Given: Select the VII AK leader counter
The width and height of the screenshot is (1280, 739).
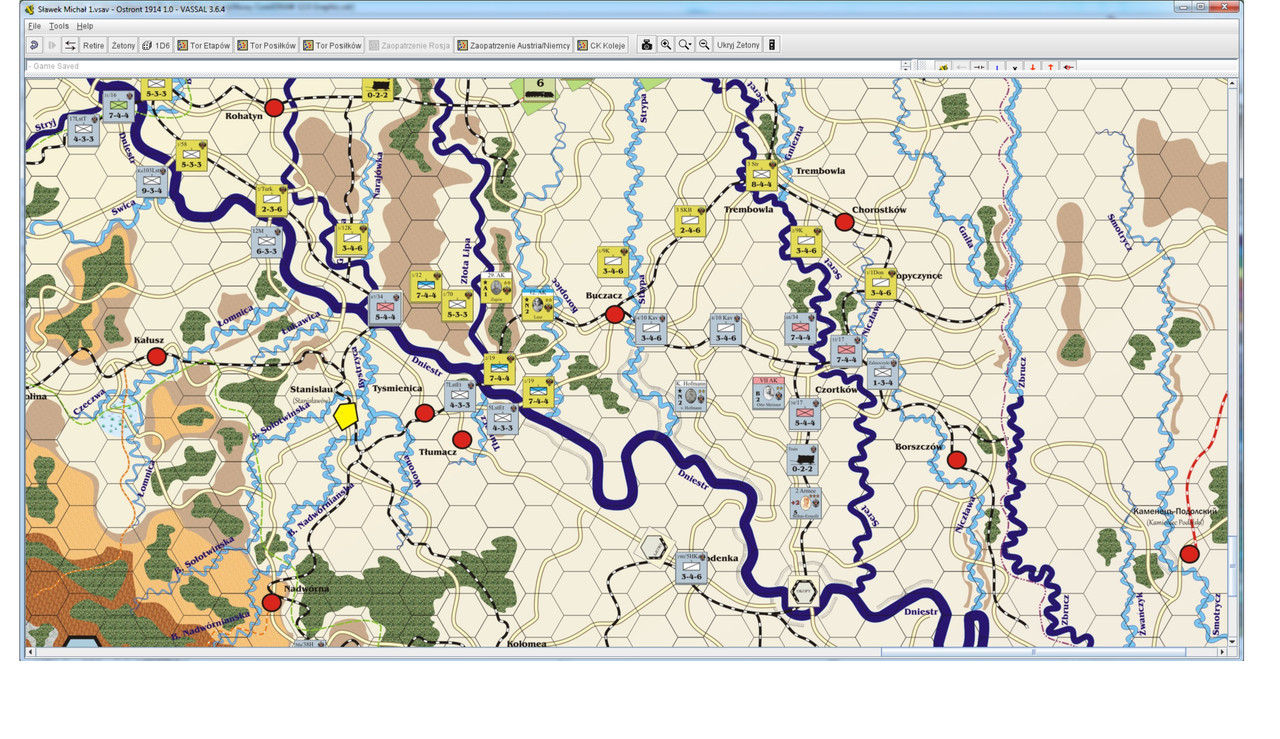Looking at the screenshot, I should 768,393.
